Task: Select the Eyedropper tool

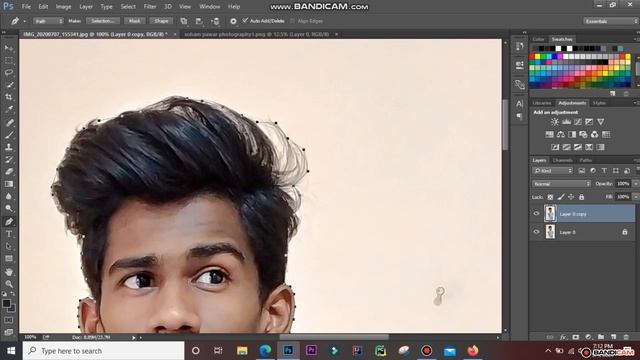Action: [x=9, y=109]
